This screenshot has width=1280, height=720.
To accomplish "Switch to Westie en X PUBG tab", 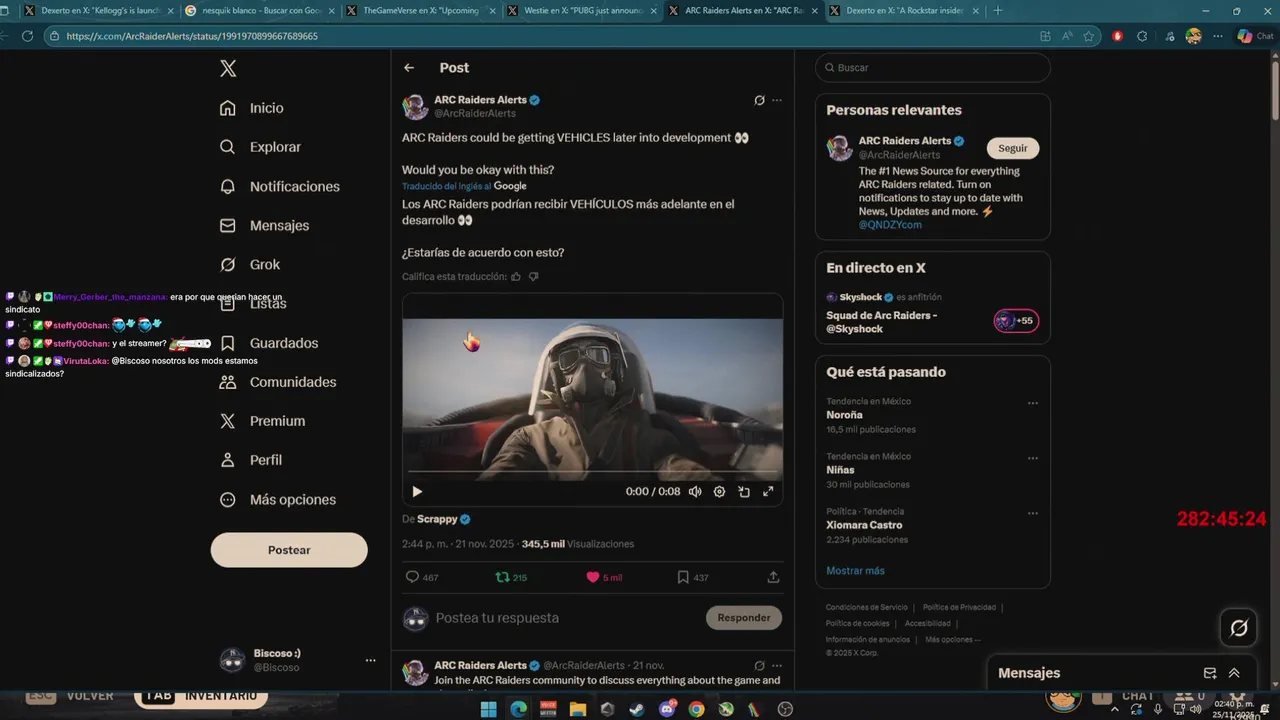I will click(582, 11).
